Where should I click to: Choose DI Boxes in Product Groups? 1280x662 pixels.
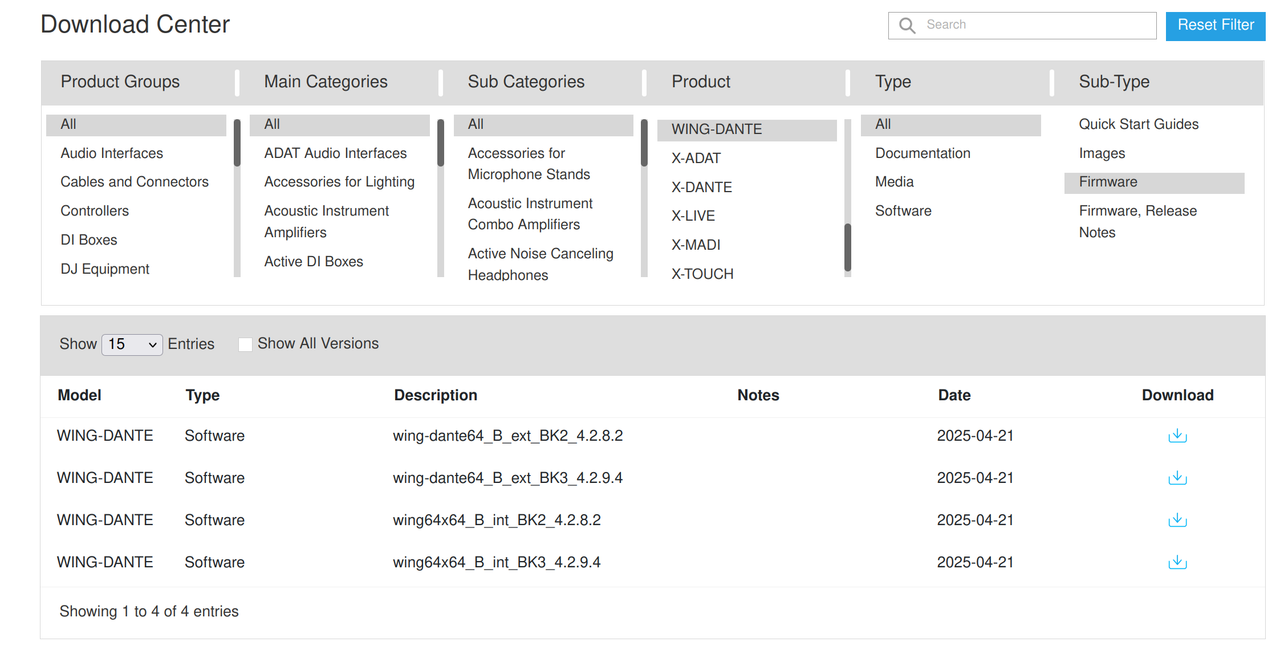(x=89, y=240)
